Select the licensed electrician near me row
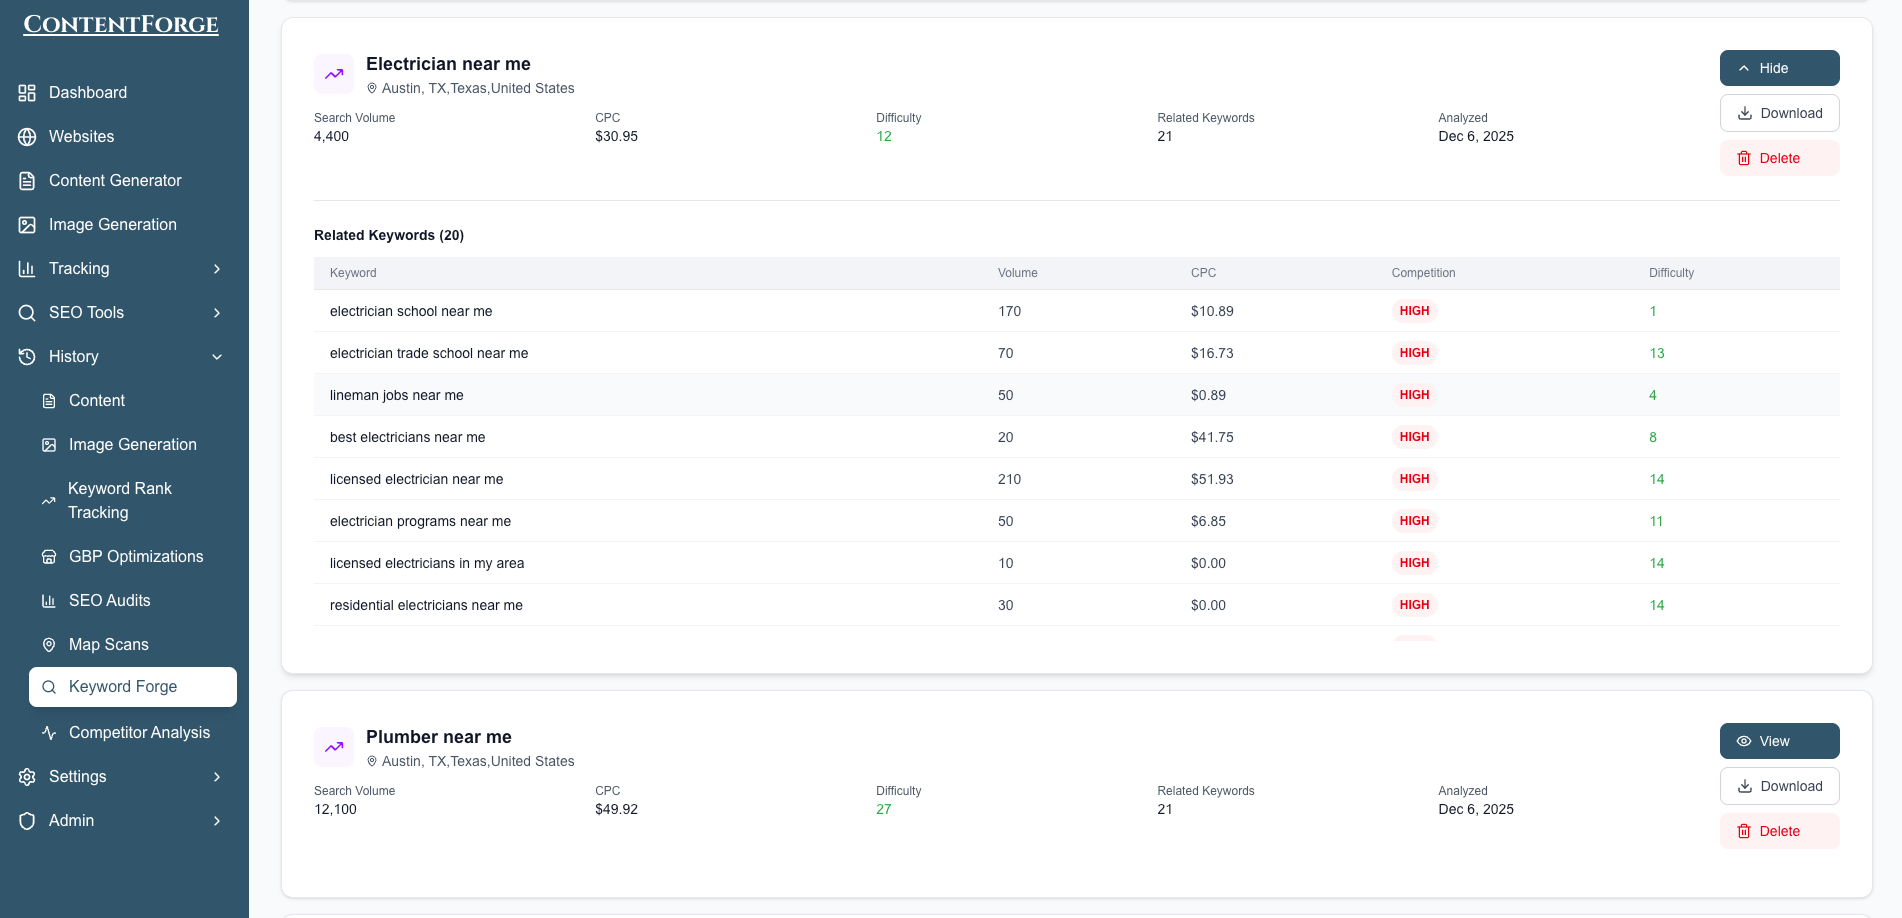Viewport: 1902px width, 918px height. [416, 479]
